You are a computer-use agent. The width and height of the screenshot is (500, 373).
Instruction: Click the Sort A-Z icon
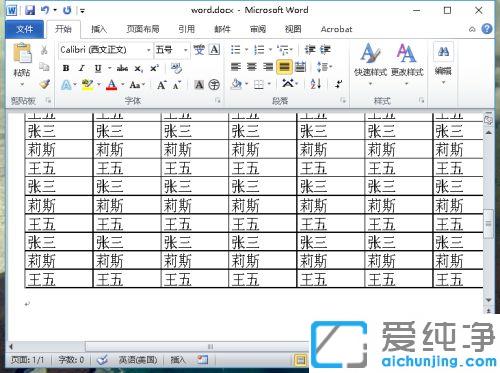click(x=315, y=84)
